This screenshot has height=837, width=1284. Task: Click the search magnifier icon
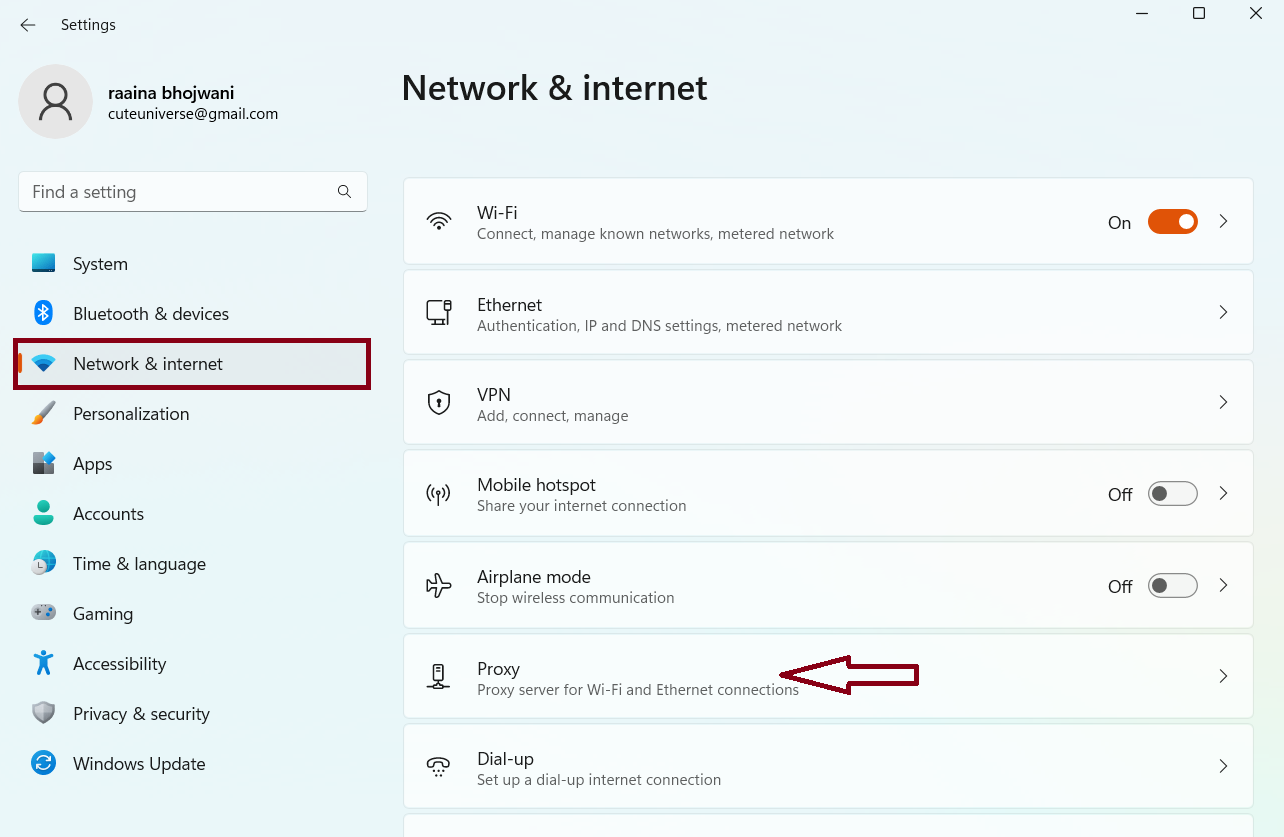[x=344, y=191]
